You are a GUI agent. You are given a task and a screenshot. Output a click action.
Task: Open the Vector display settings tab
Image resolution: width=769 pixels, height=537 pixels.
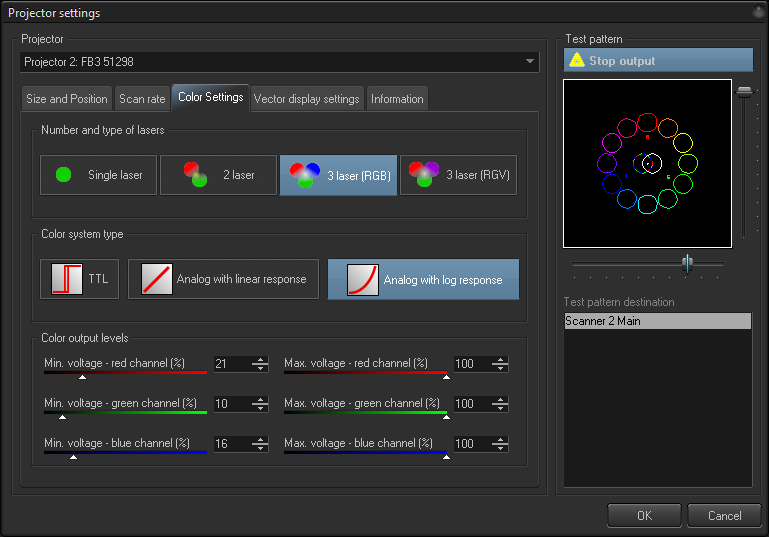tap(306, 99)
